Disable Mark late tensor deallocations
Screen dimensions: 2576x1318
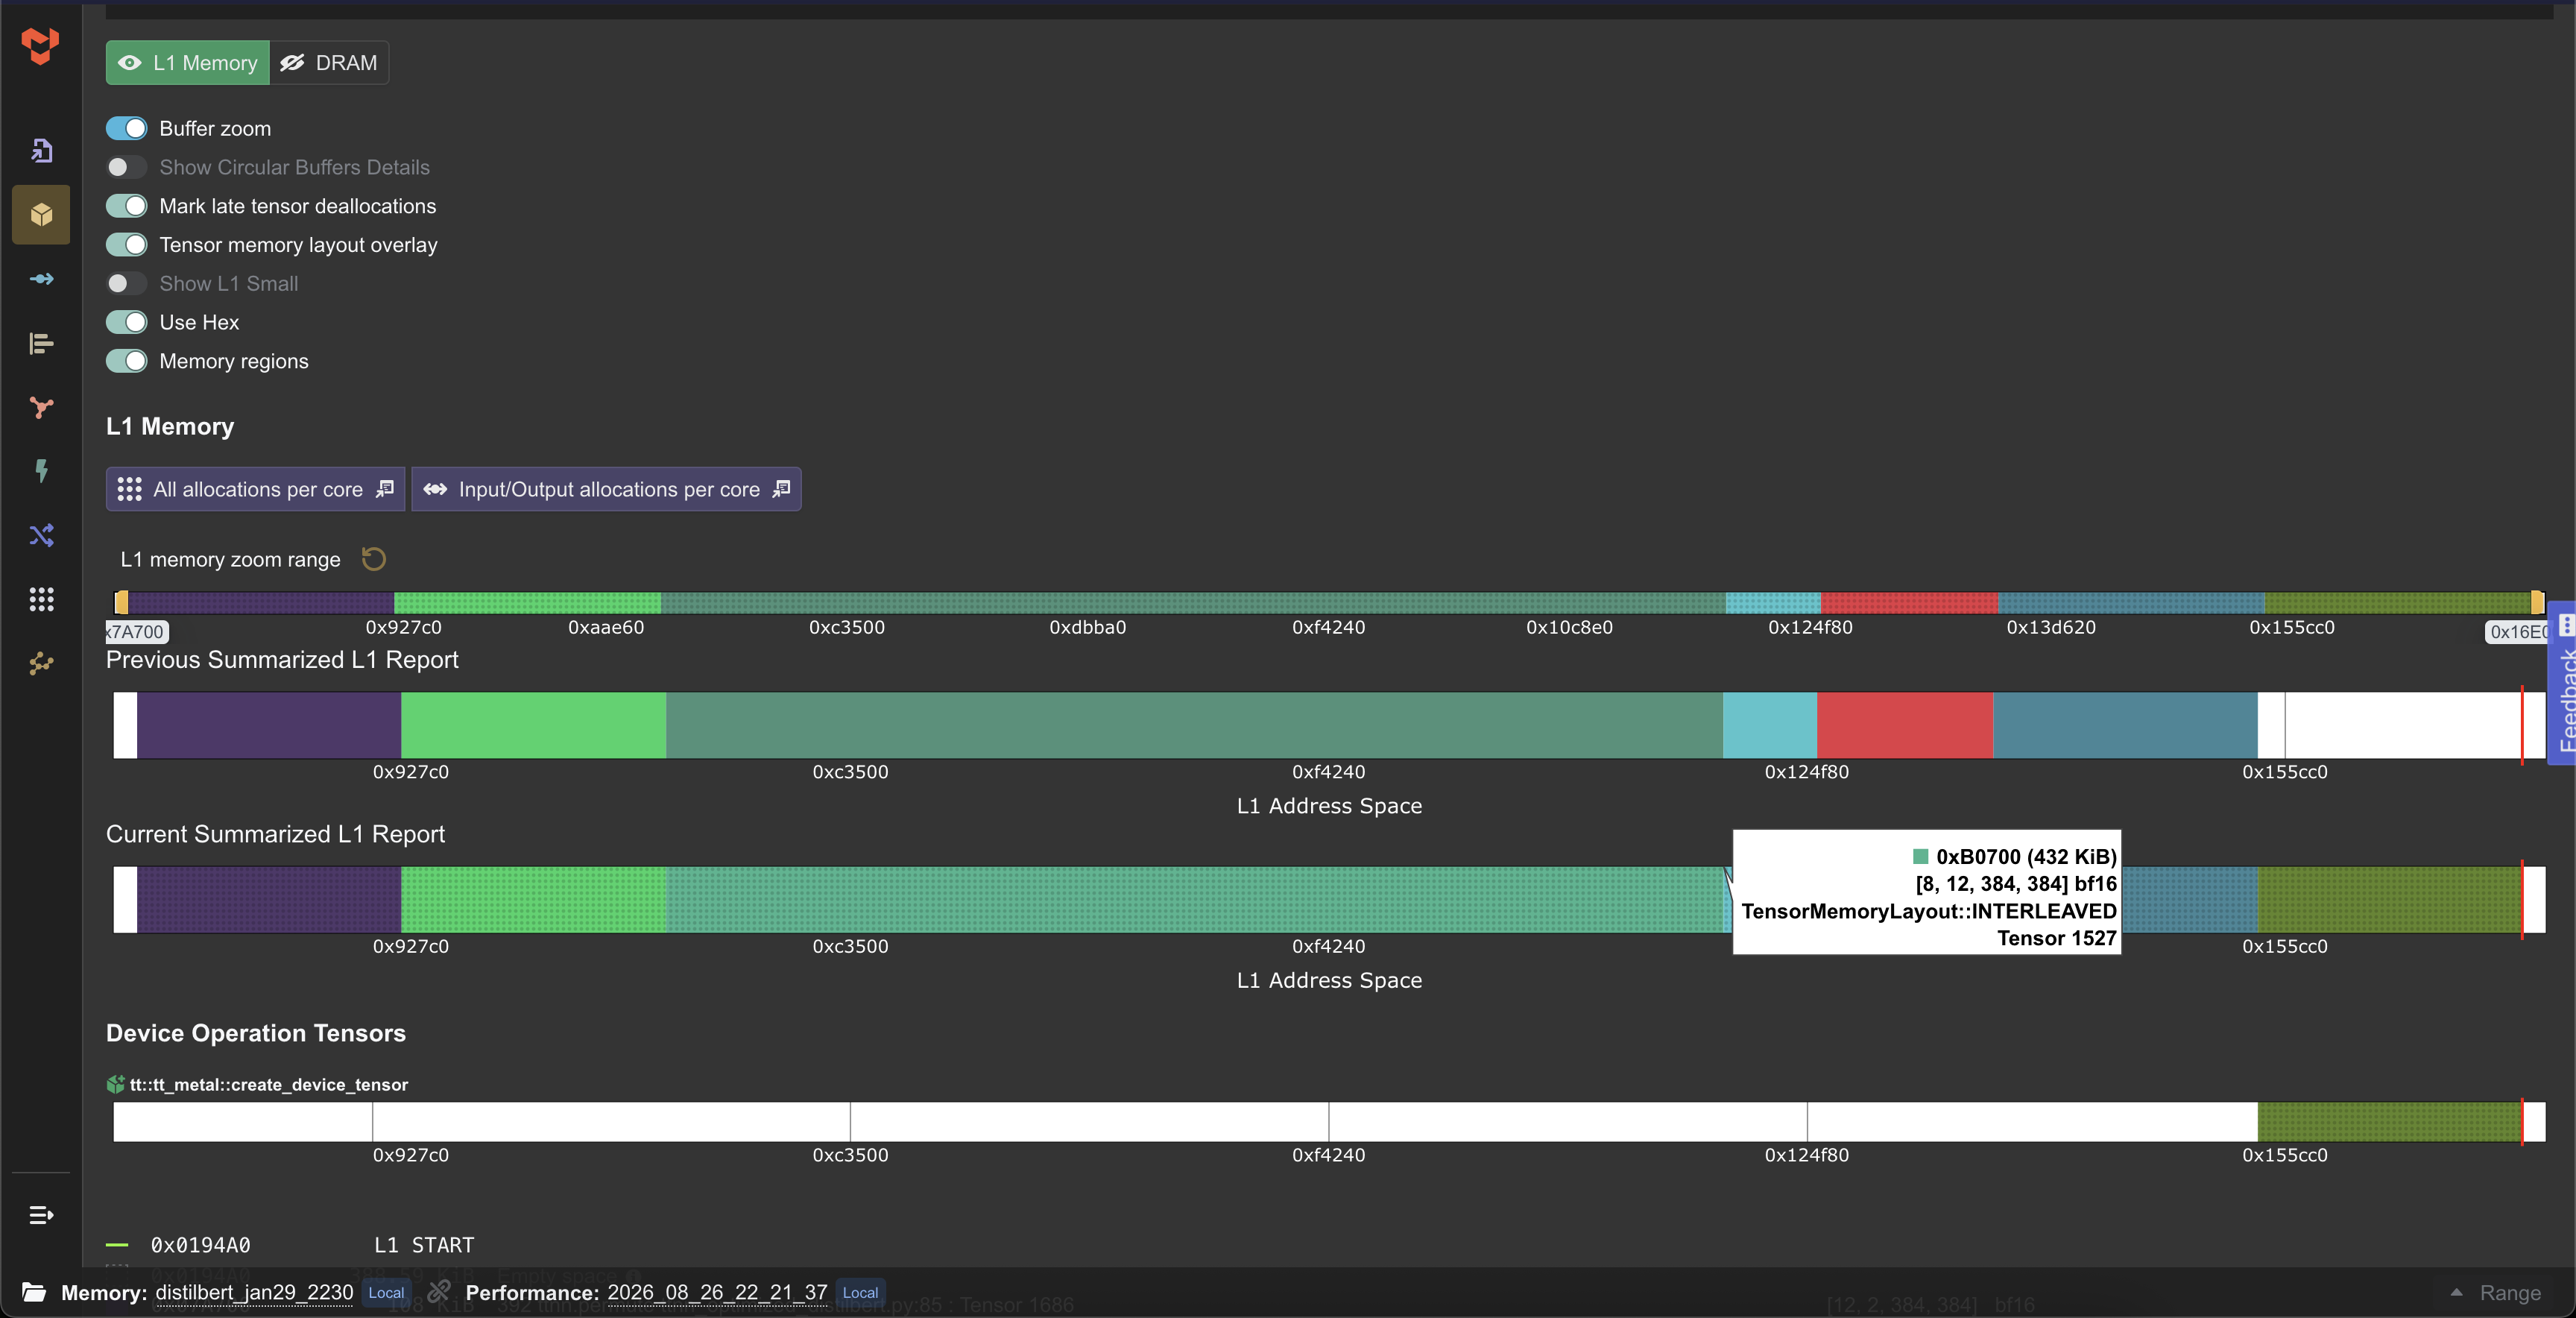pos(127,206)
